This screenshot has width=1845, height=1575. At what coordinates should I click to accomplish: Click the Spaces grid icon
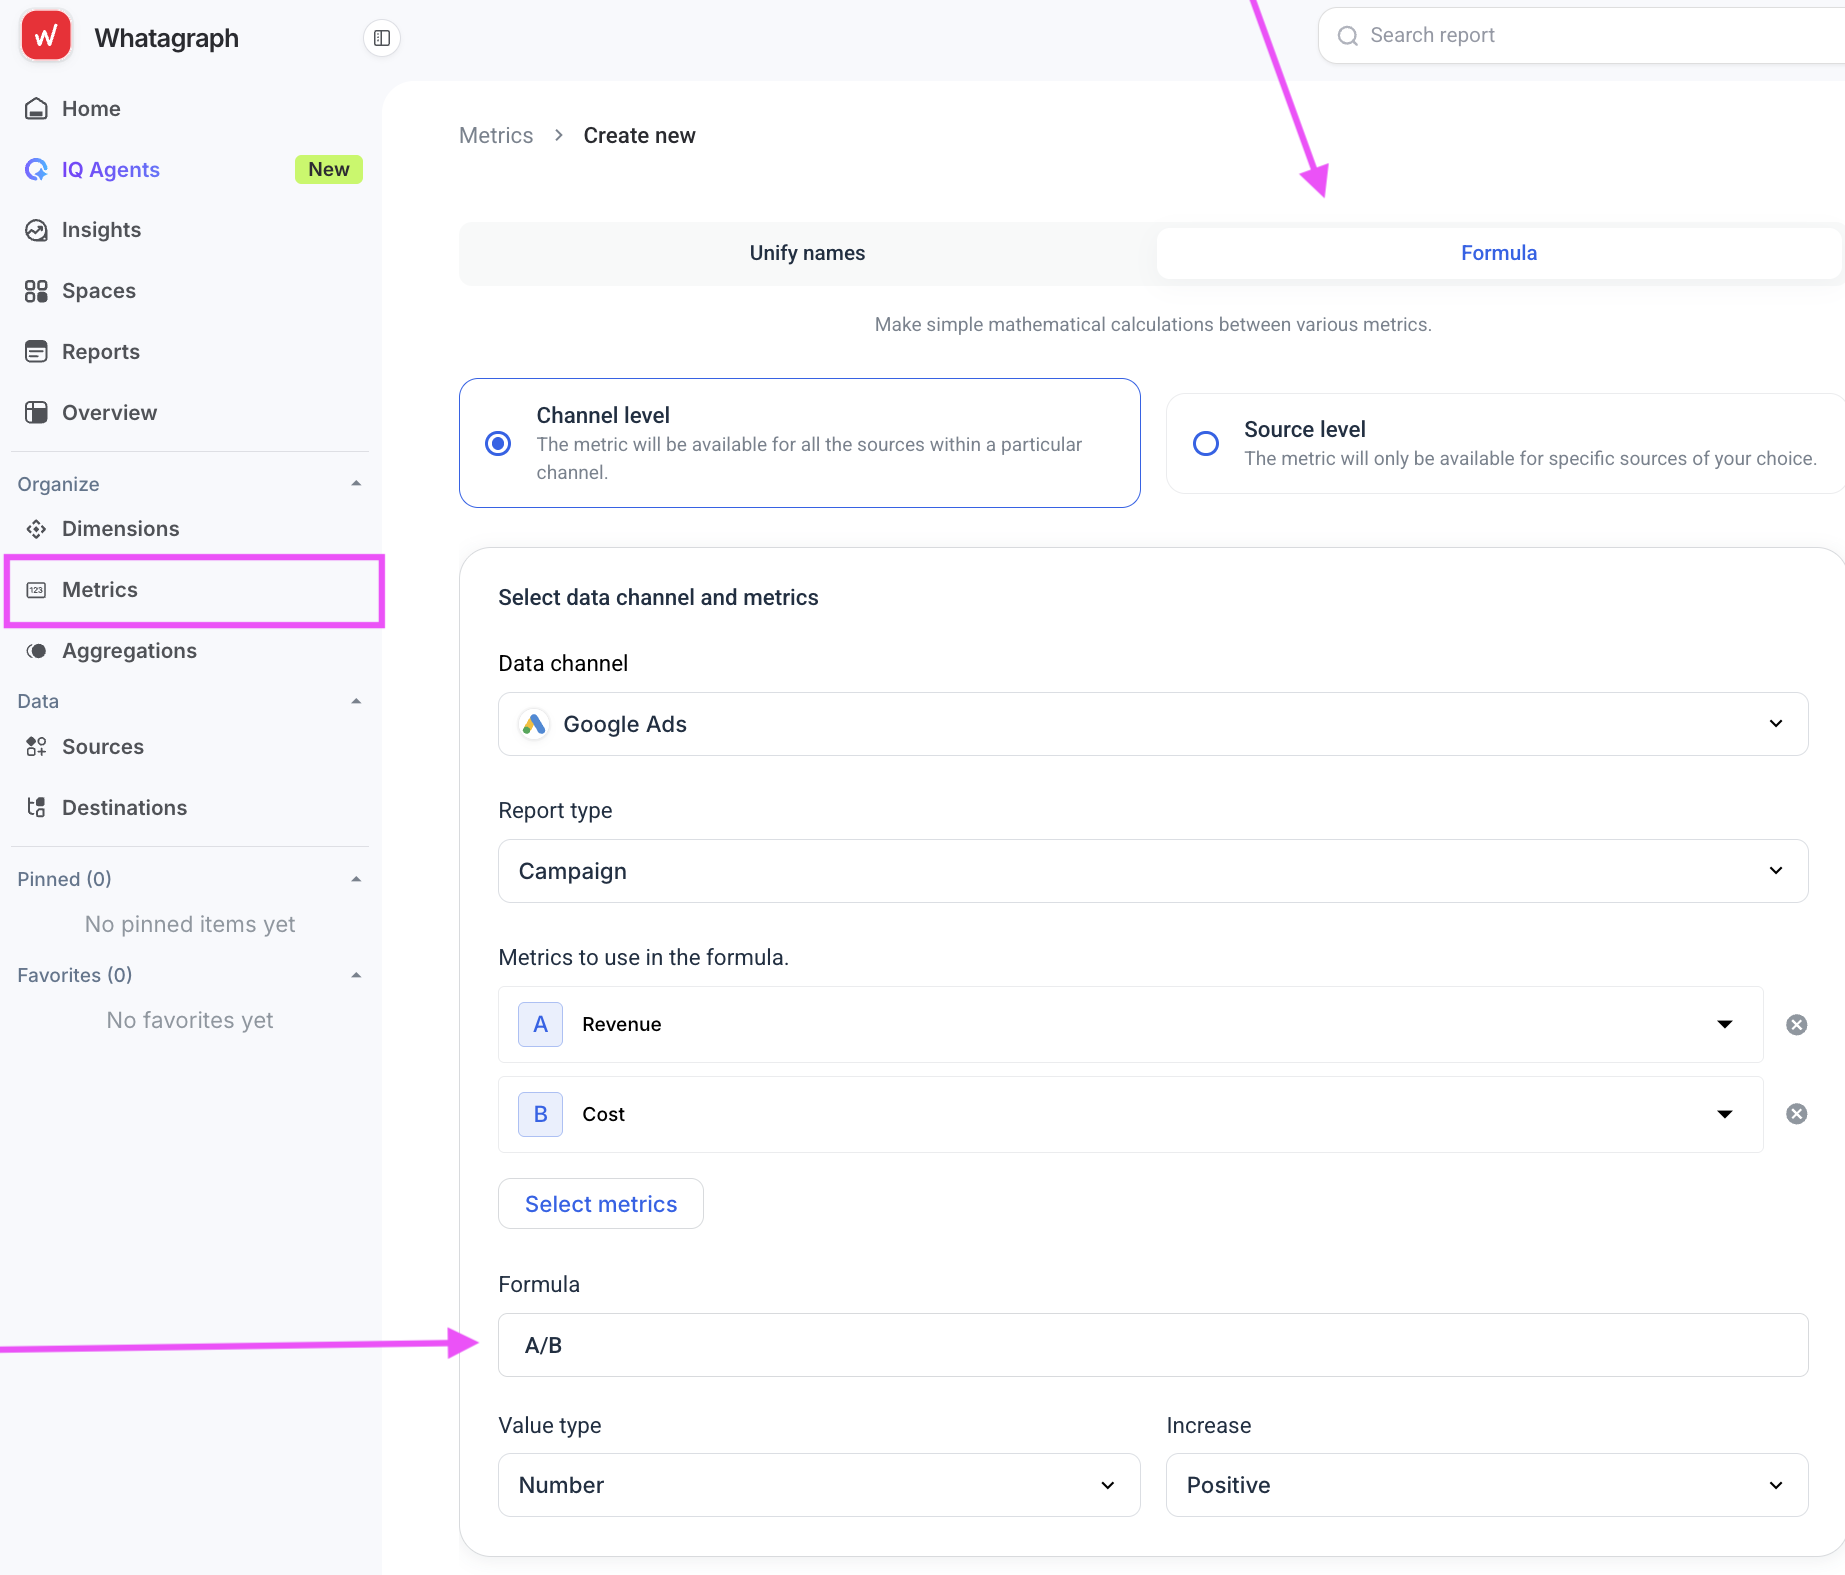(36, 291)
